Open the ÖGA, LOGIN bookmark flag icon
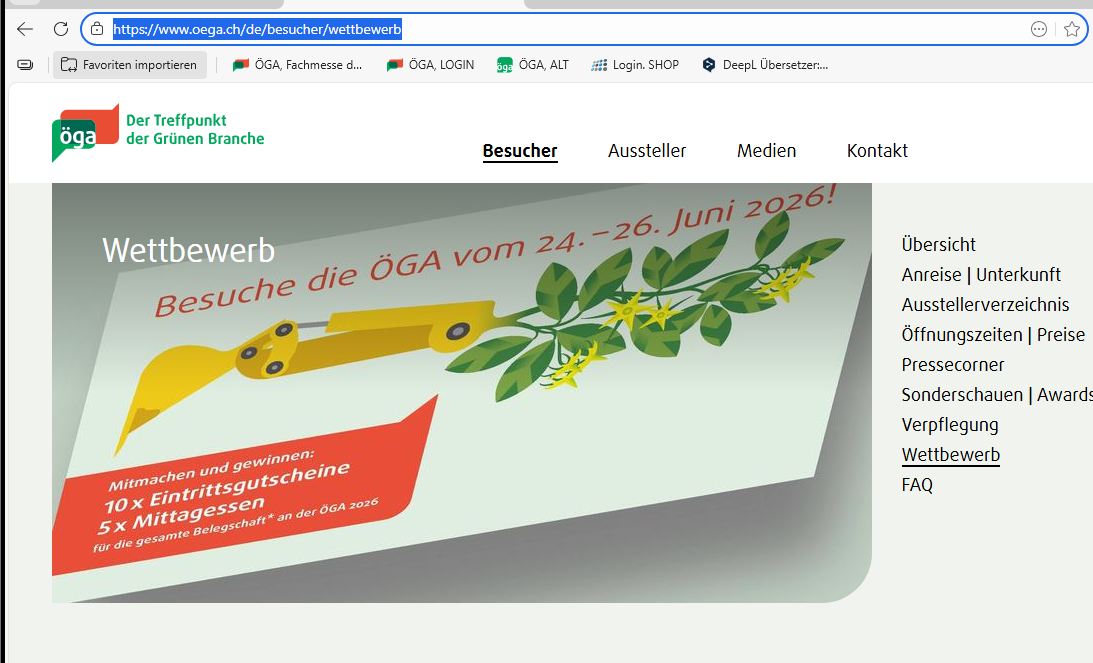 (x=396, y=64)
